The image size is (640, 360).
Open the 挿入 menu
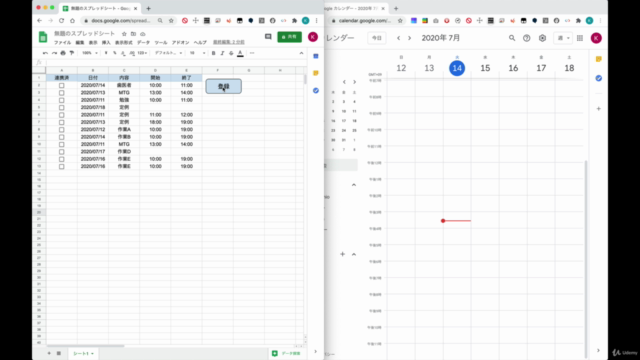106,42
